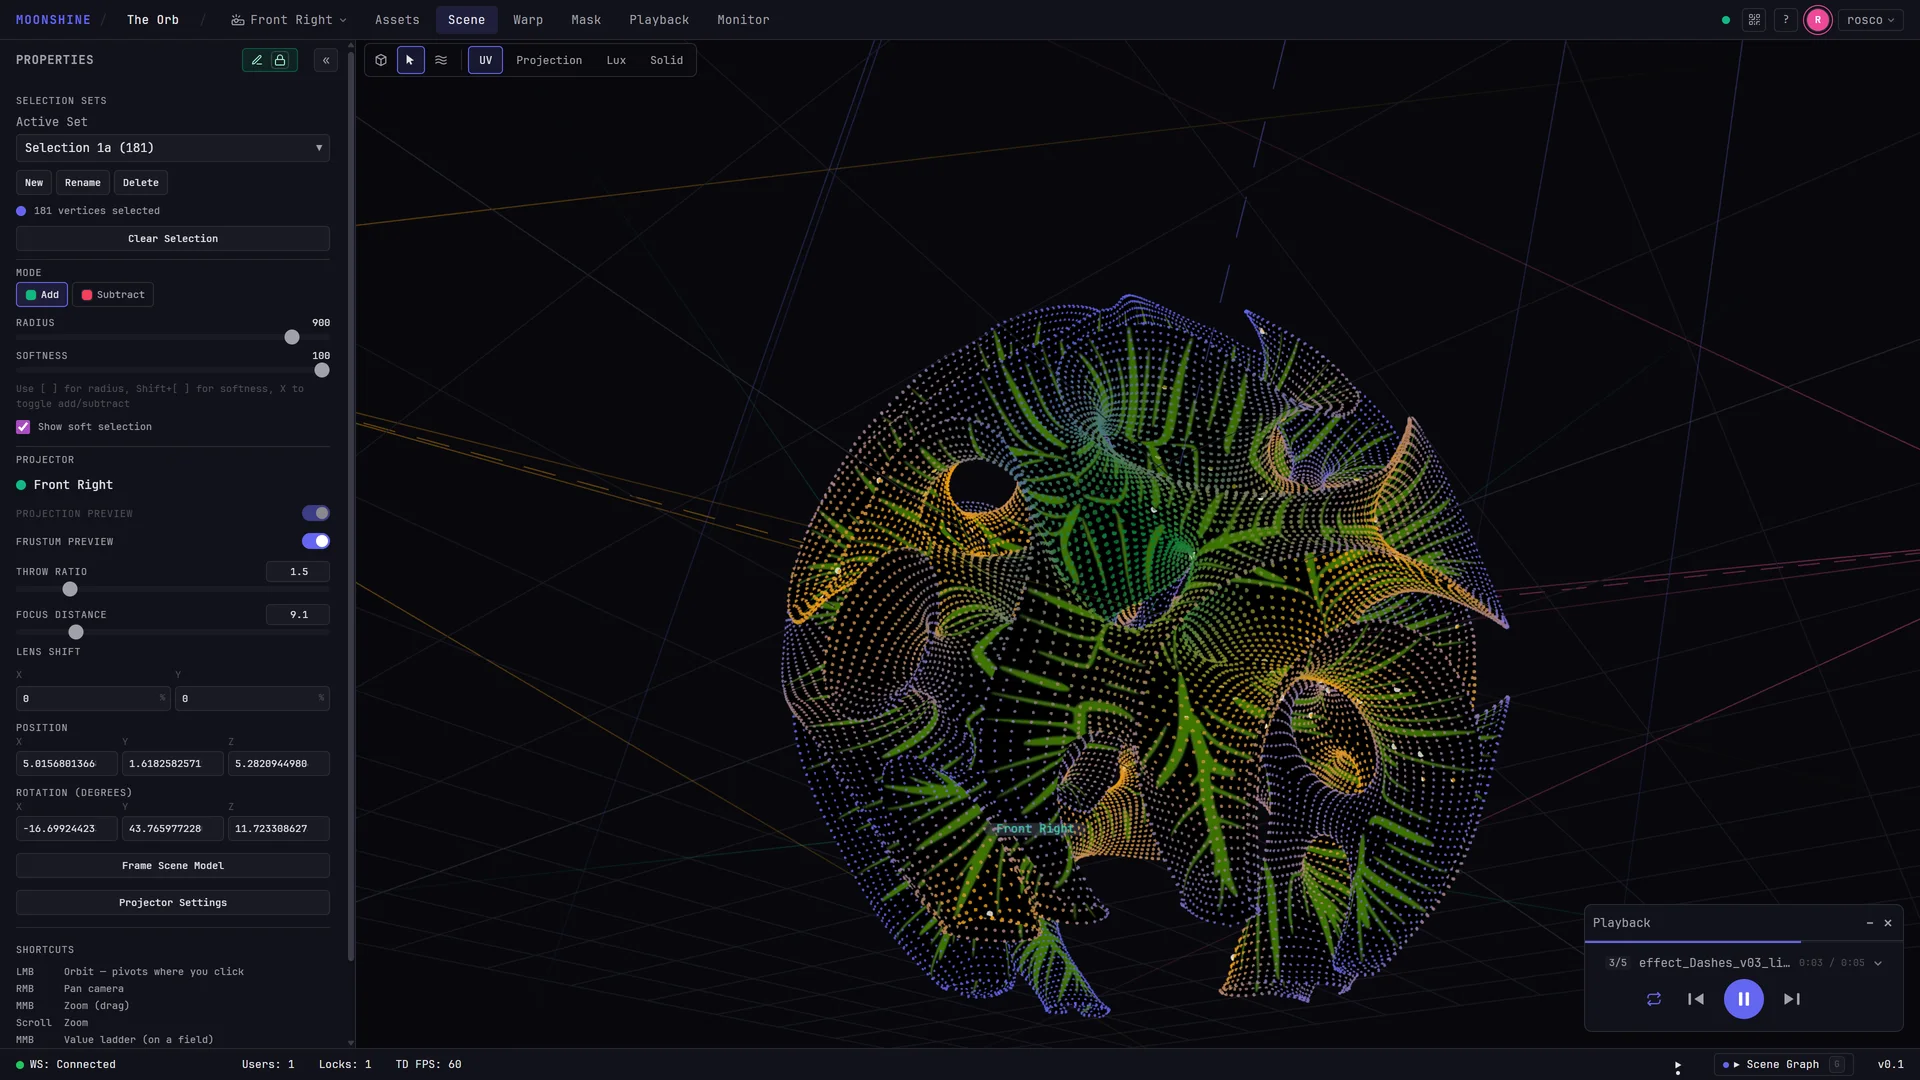Select Add mode
1920x1080 pixels.
pyautogui.click(x=42, y=295)
